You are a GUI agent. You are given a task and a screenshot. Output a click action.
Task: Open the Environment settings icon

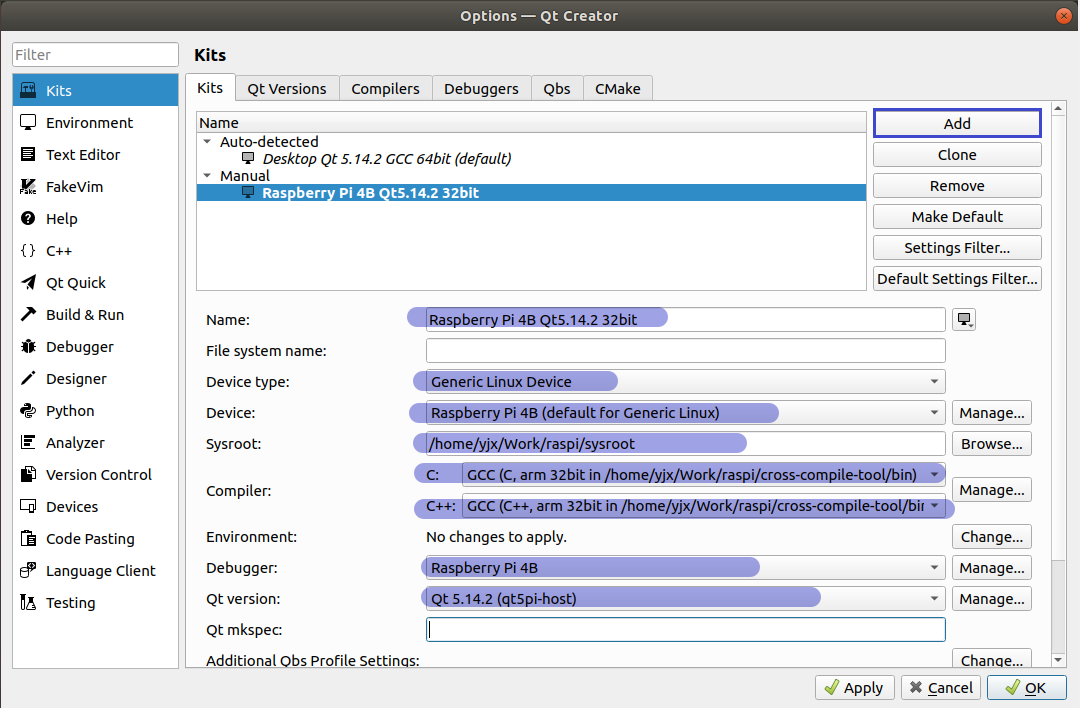(28, 123)
